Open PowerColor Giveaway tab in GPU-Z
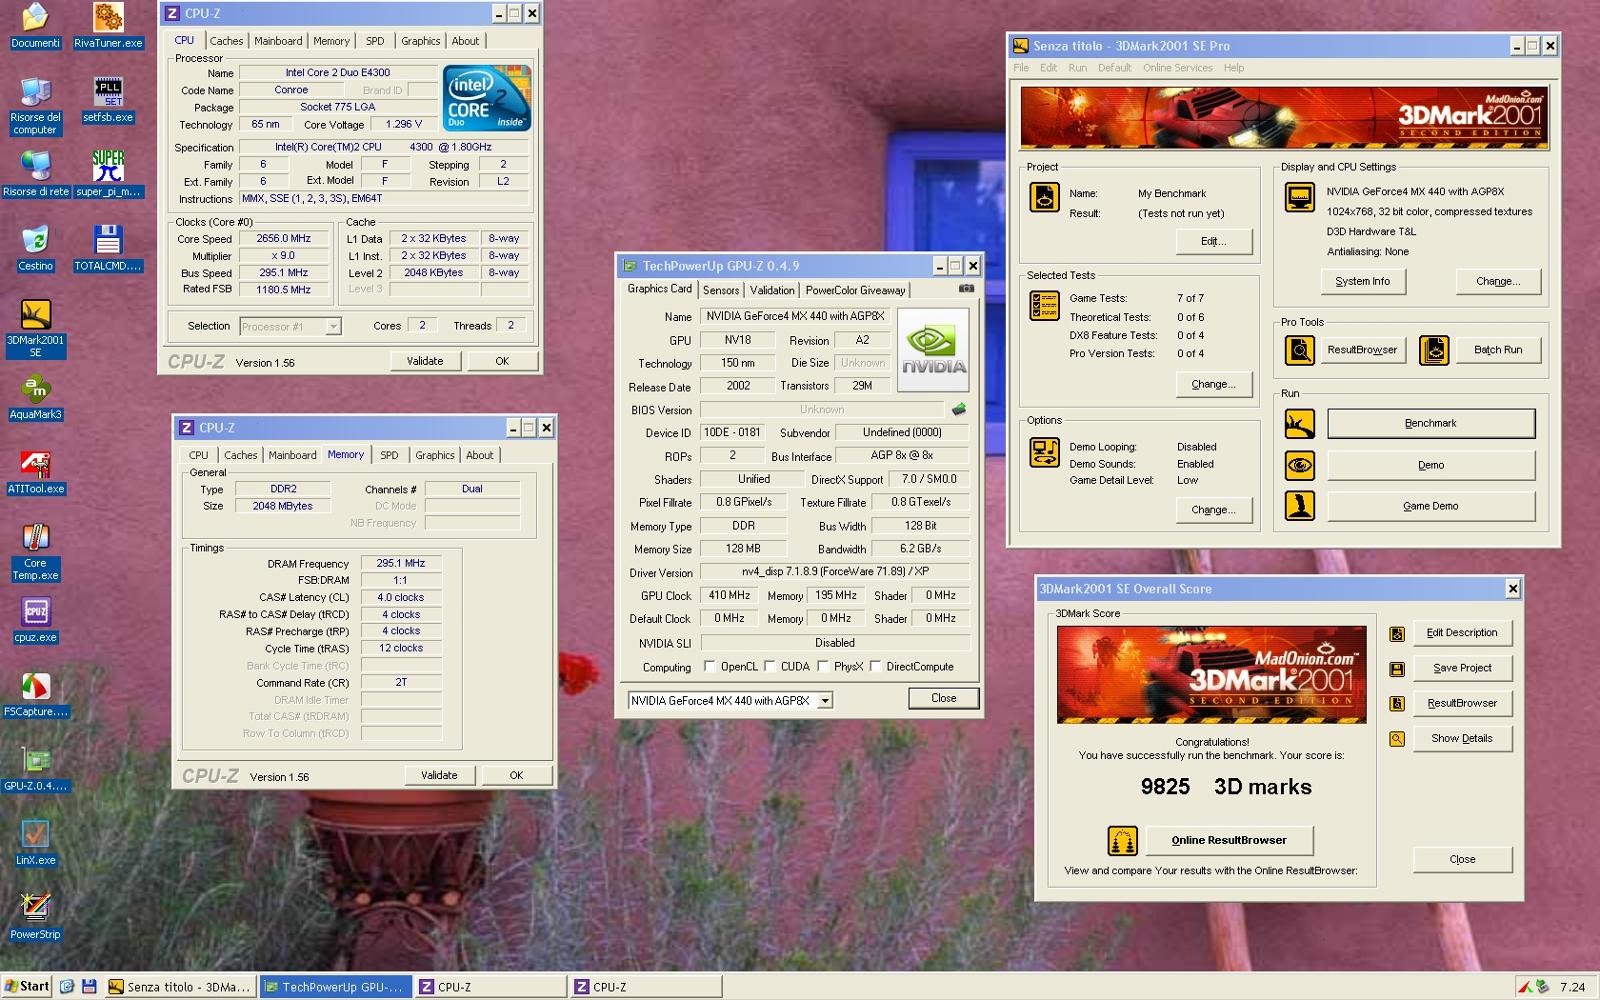This screenshot has height=1000, width=1600. point(855,290)
